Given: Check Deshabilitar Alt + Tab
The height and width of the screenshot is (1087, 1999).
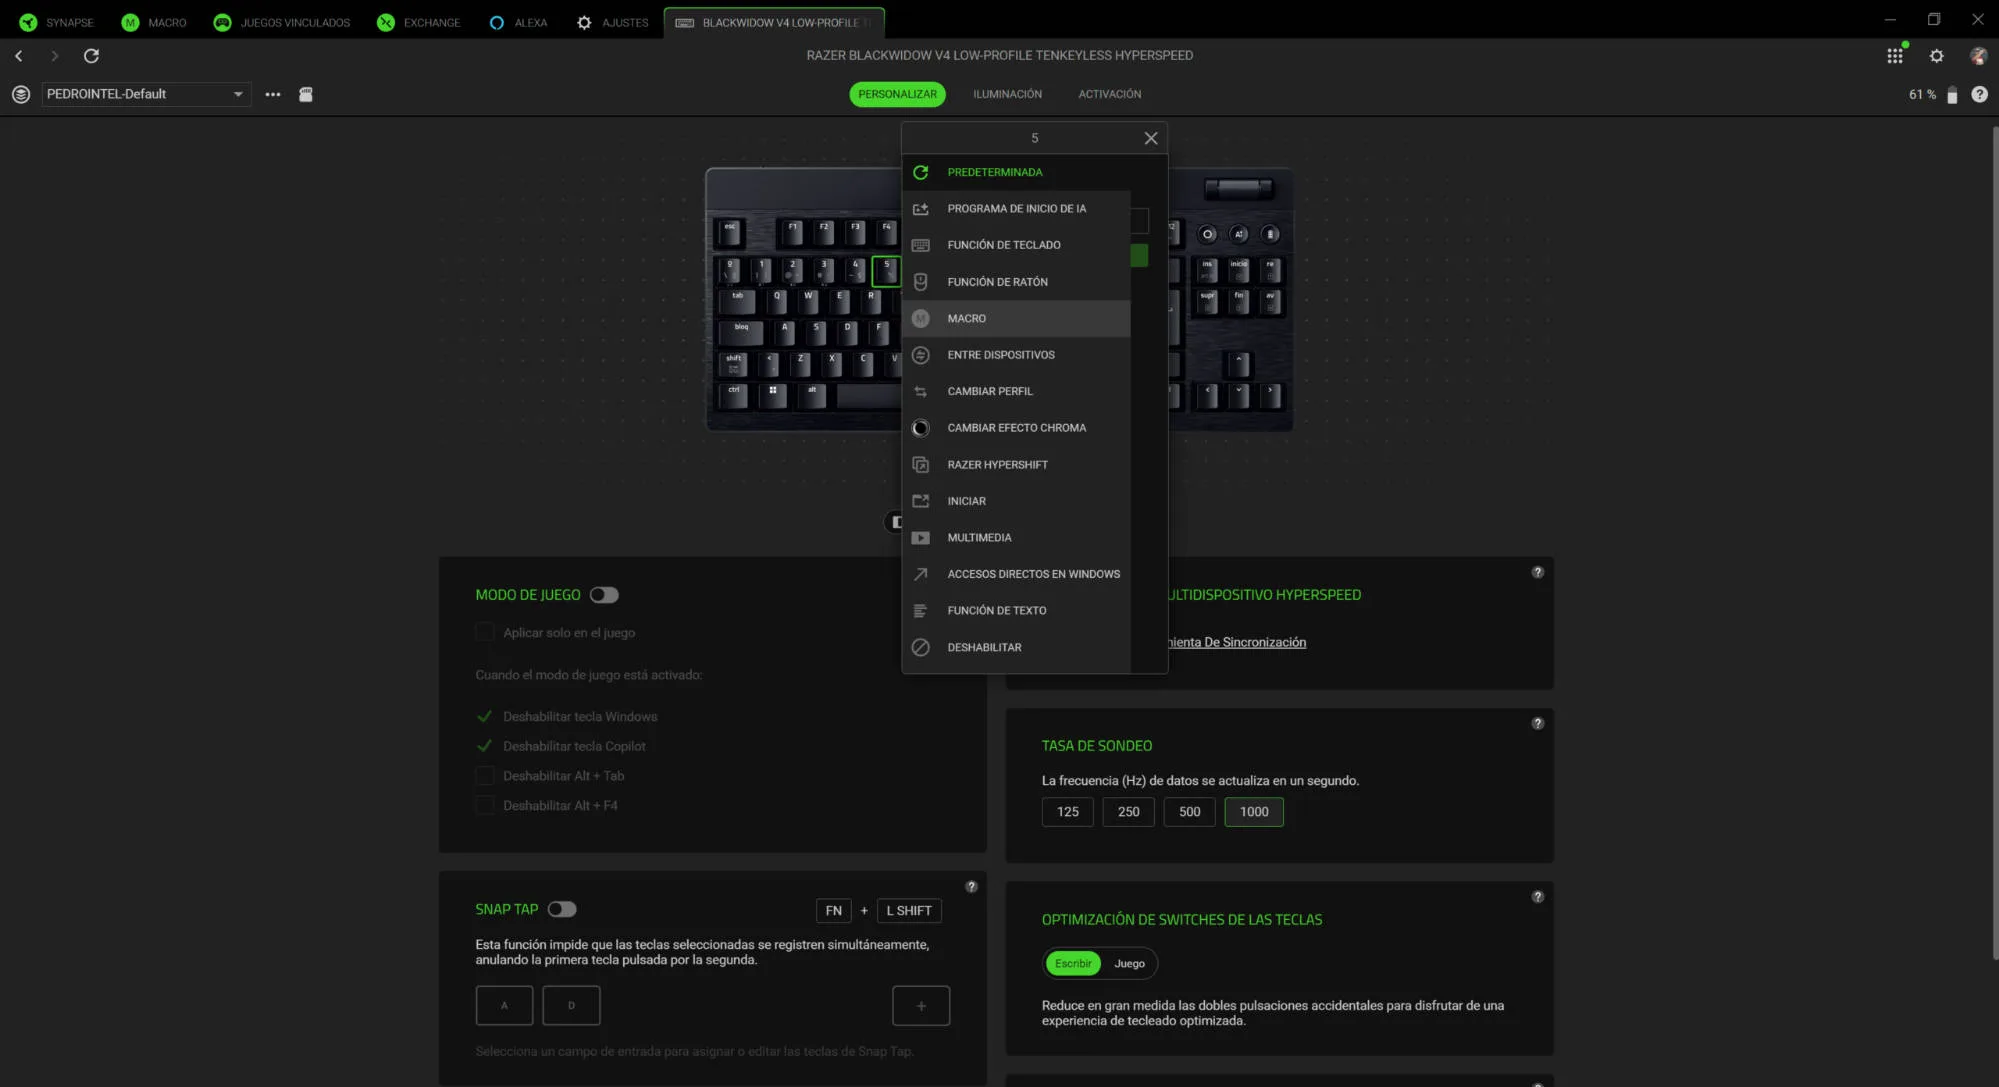Looking at the screenshot, I should click(x=485, y=776).
